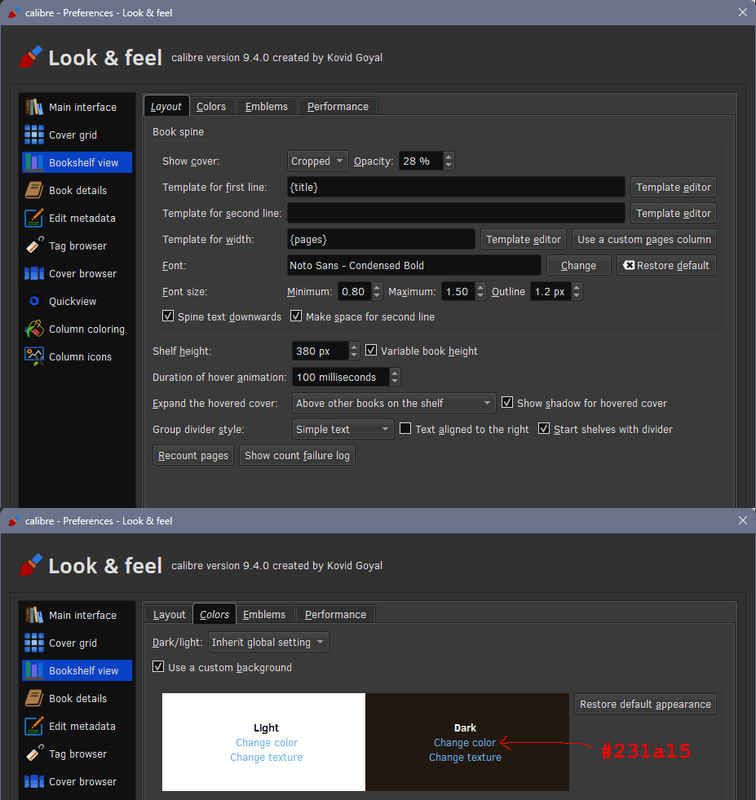The height and width of the screenshot is (800, 756).
Task: Click Restore default font button
Action: (x=666, y=265)
